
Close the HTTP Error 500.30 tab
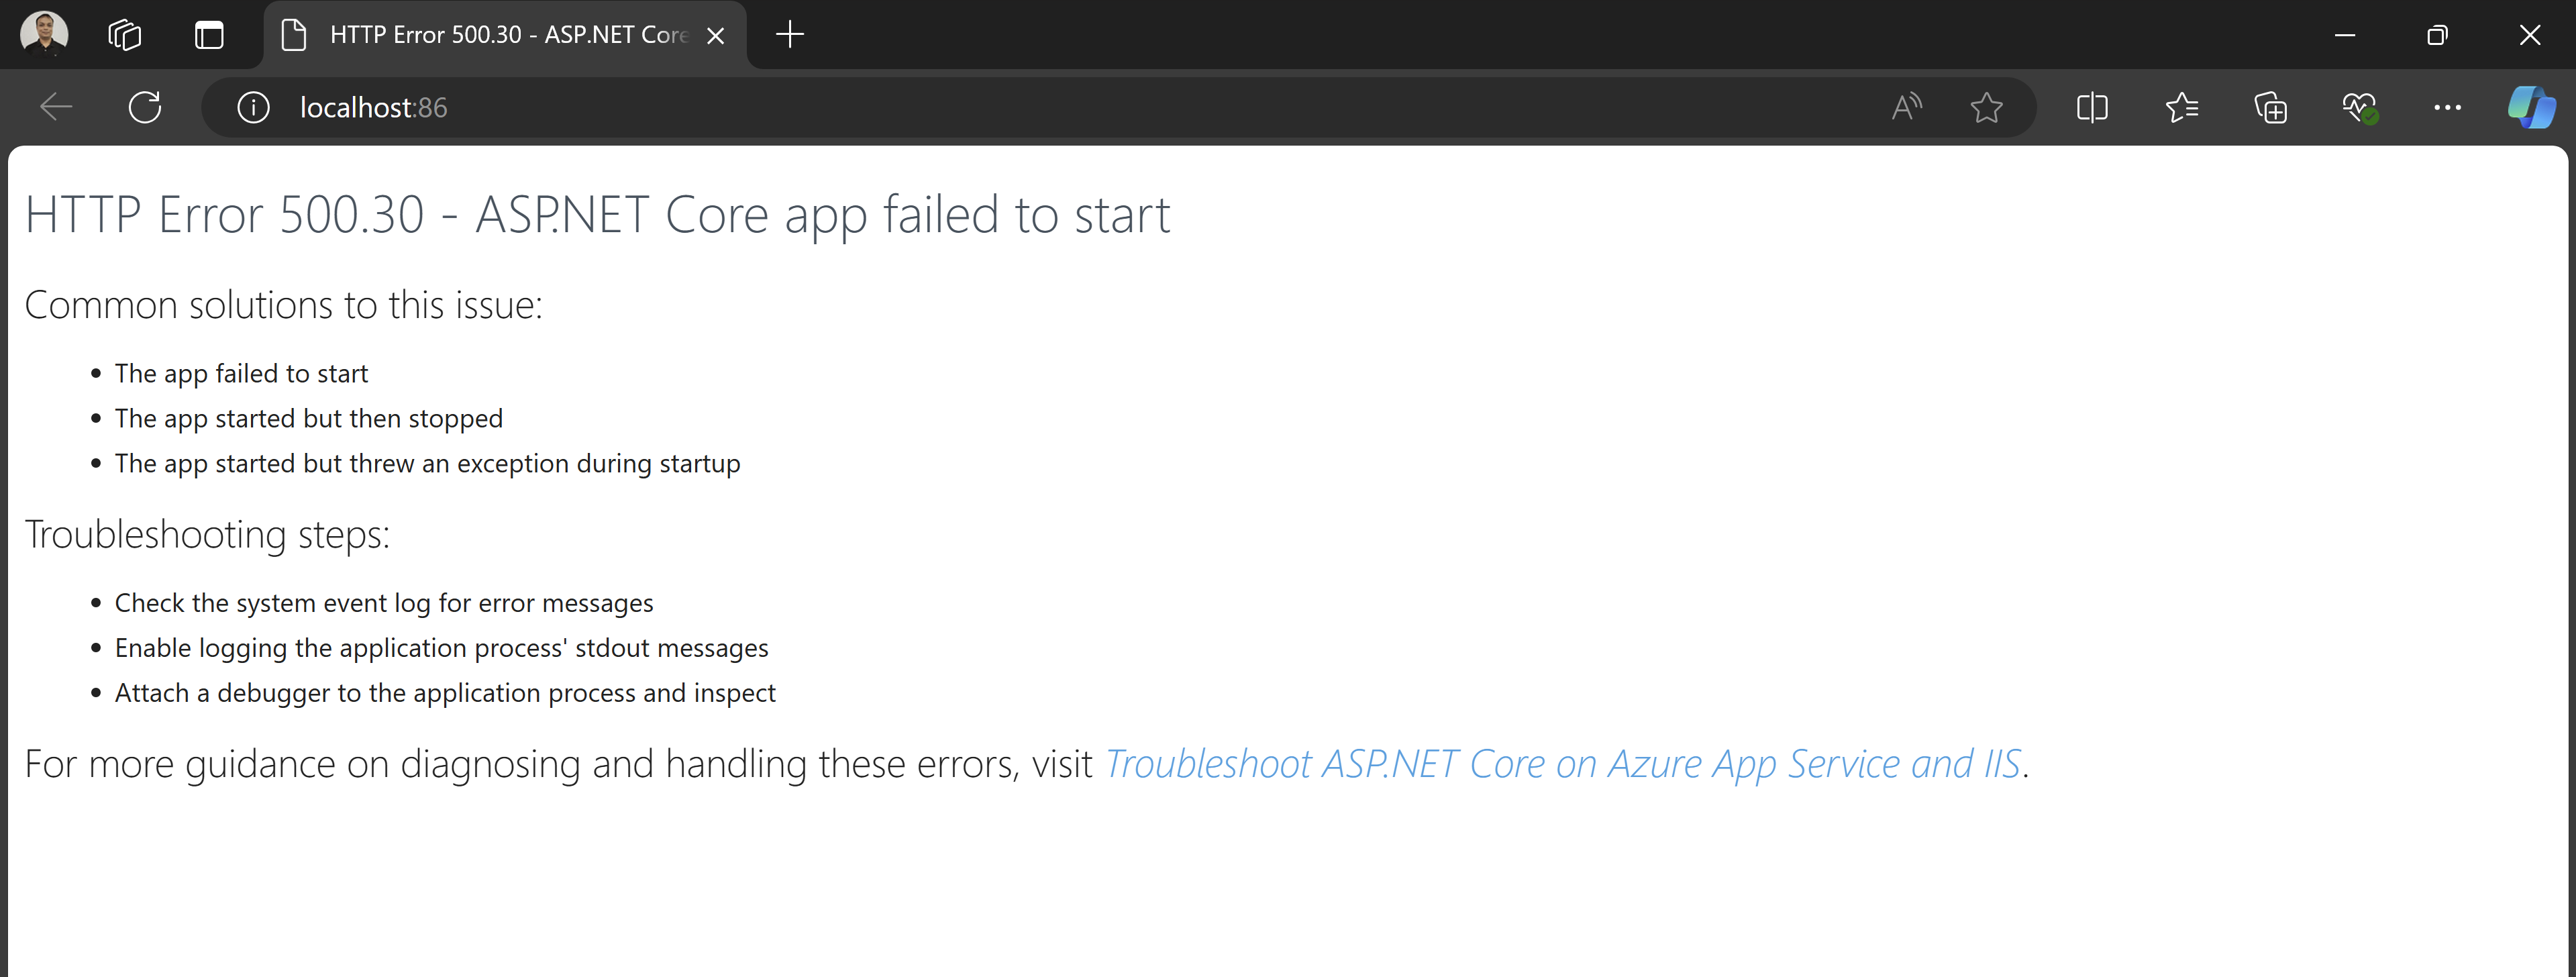click(716, 35)
